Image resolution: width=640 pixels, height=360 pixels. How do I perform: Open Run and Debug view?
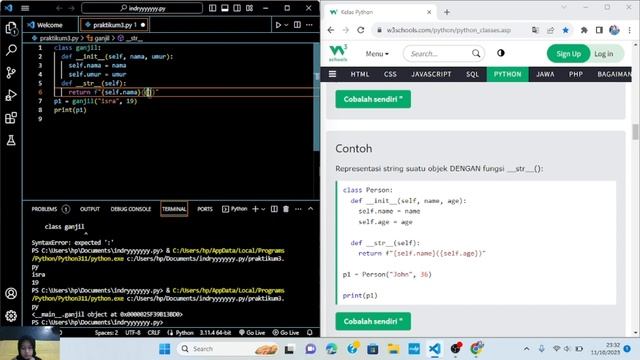(x=11, y=95)
